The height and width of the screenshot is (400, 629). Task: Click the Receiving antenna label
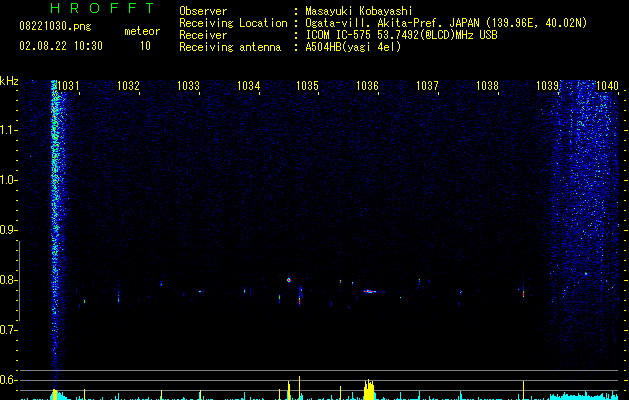pos(230,47)
